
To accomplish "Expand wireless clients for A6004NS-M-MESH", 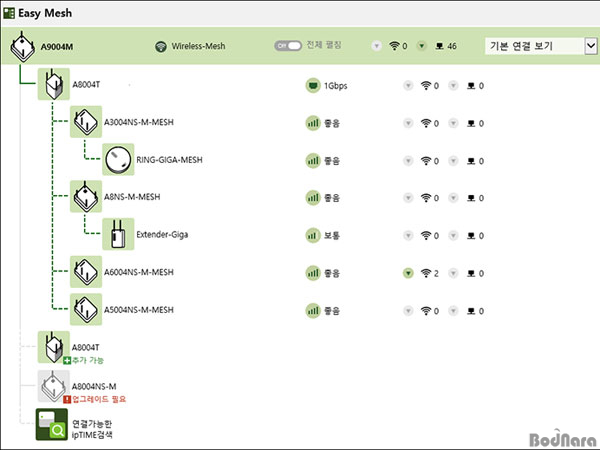I will coord(408,273).
